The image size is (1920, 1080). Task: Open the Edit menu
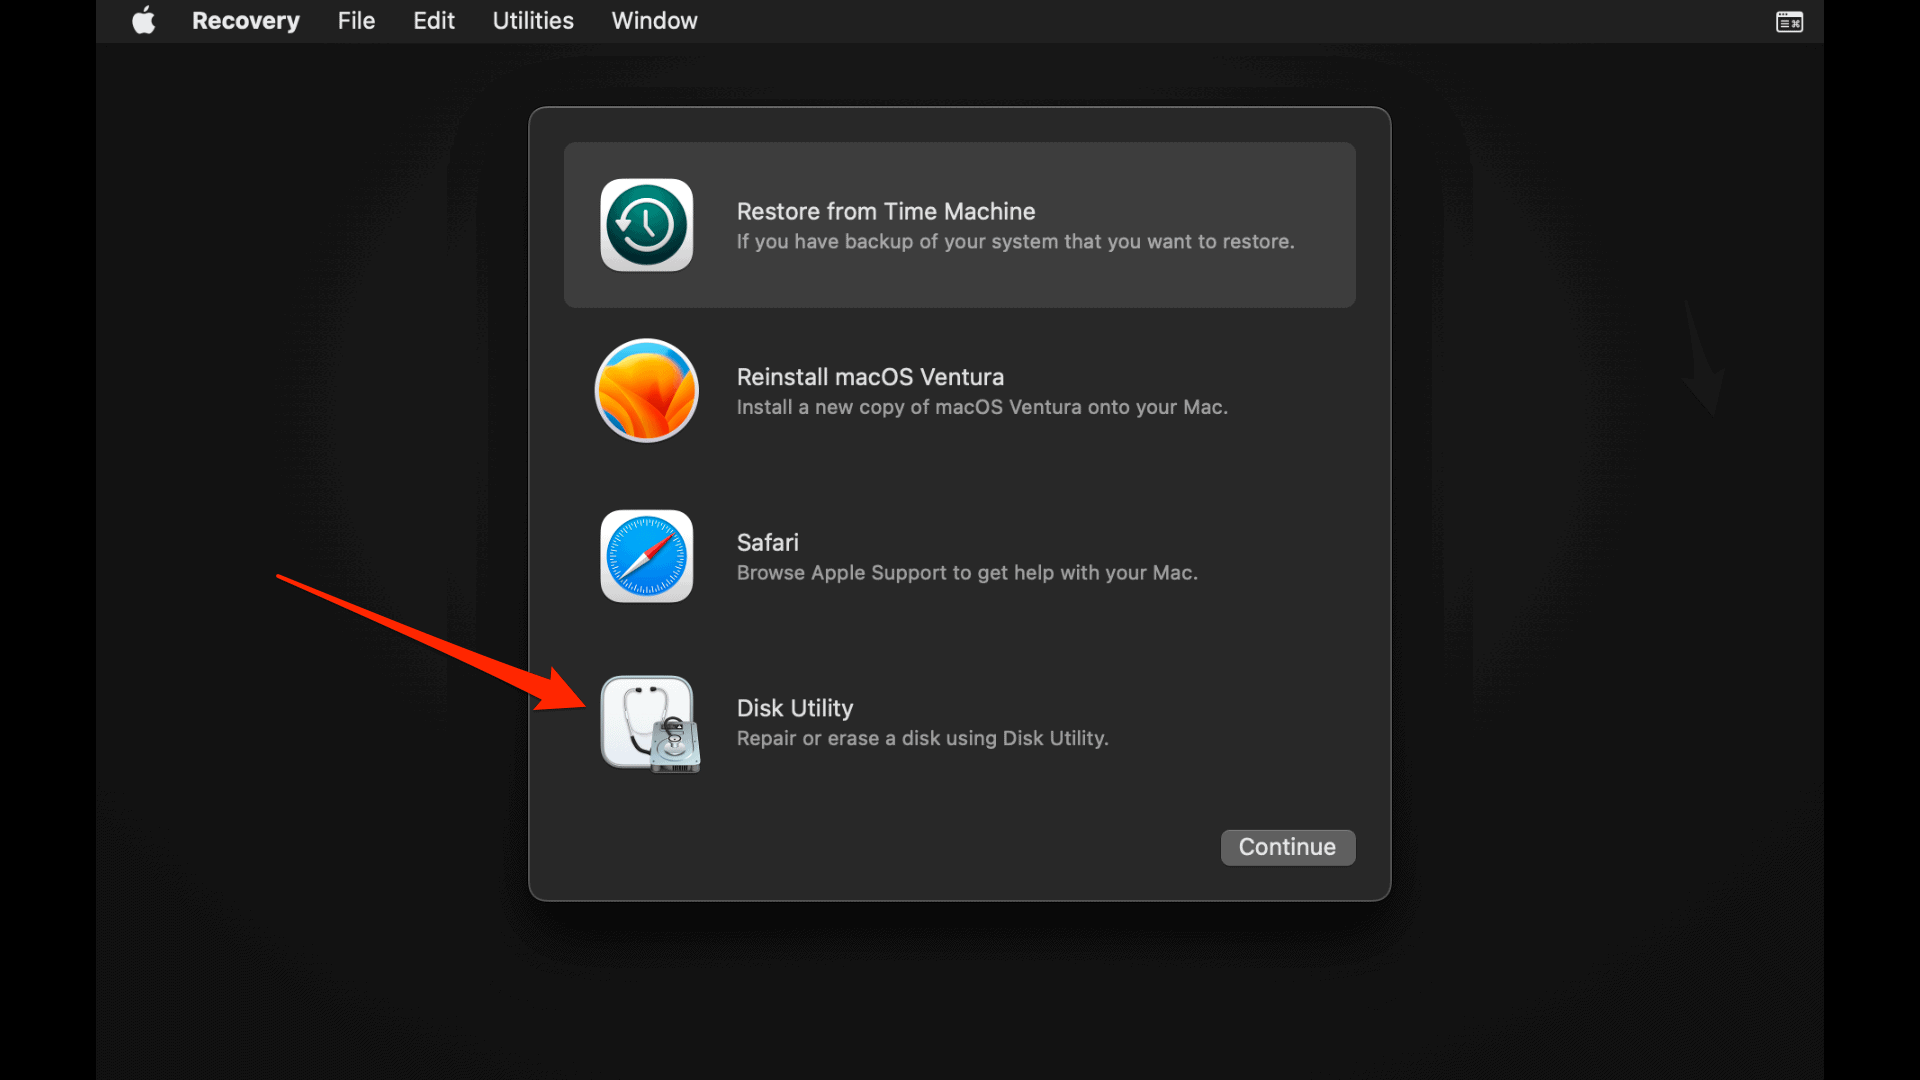[433, 21]
